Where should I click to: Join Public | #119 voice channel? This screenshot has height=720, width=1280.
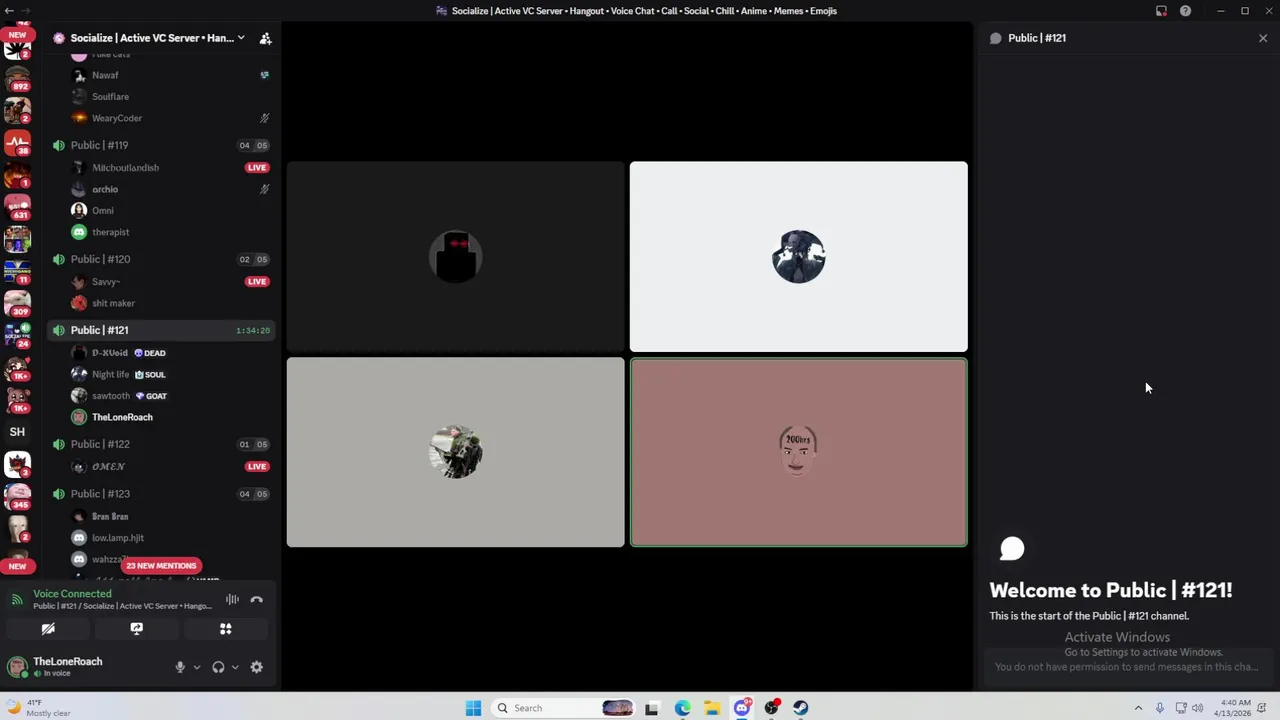(161, 145)
